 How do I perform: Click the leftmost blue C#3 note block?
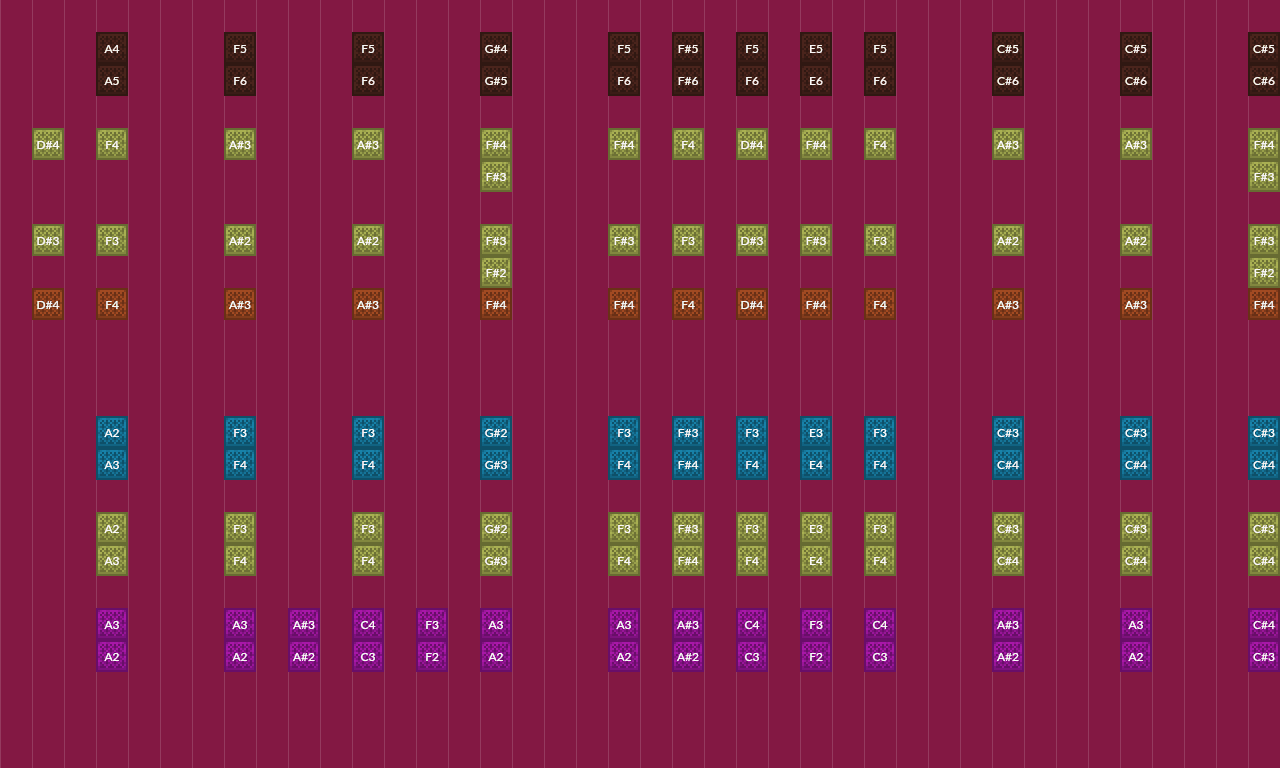1008,433
